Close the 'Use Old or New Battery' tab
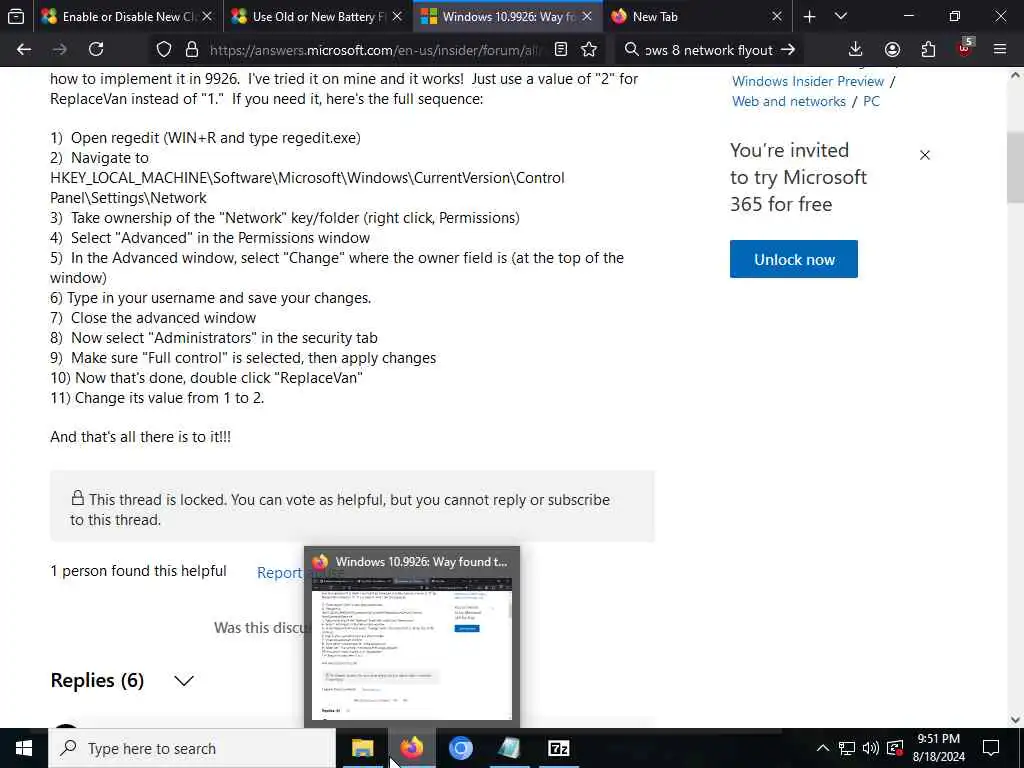 pyautogui.click(x=397, y=17)
